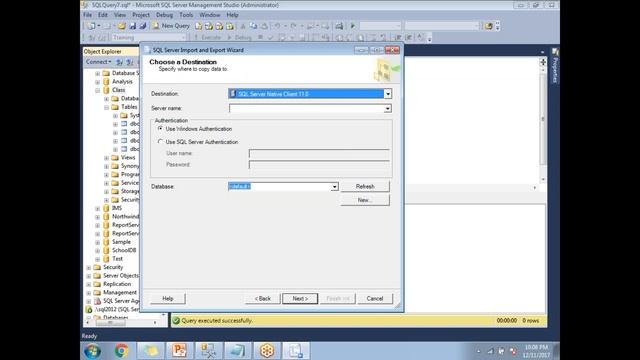Select the Sample database in Object Explorer
The width and height of the screenshot is (640, 360).
tap(121, 242)
